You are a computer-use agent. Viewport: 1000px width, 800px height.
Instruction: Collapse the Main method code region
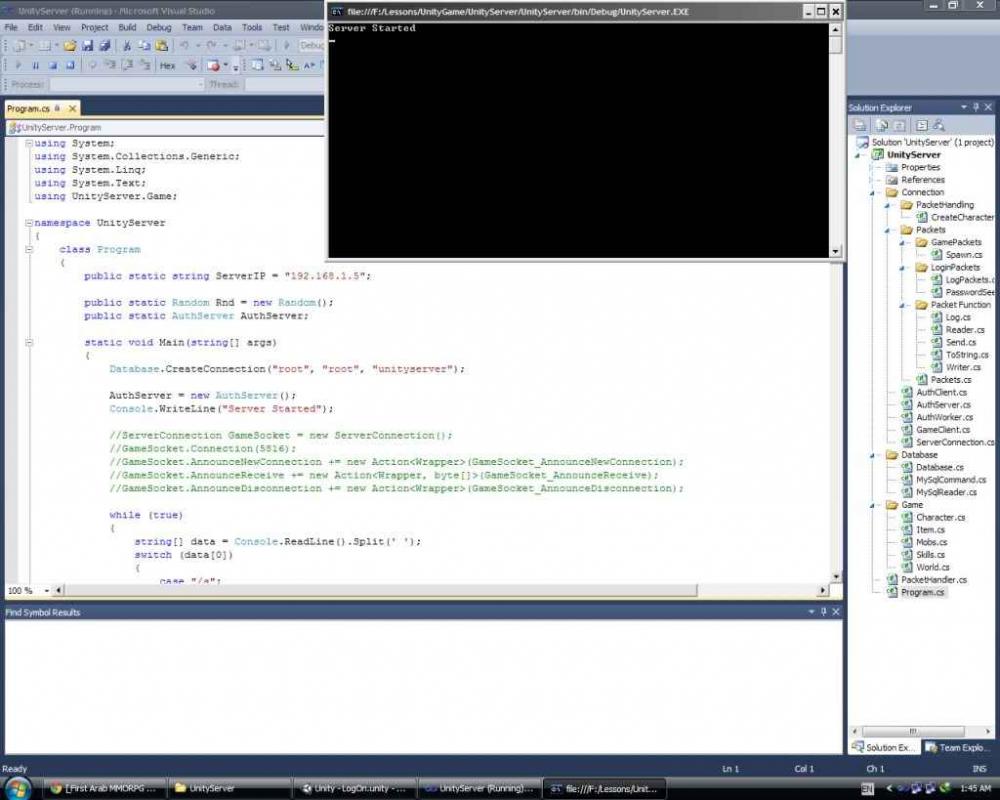(x=29, y=343)
